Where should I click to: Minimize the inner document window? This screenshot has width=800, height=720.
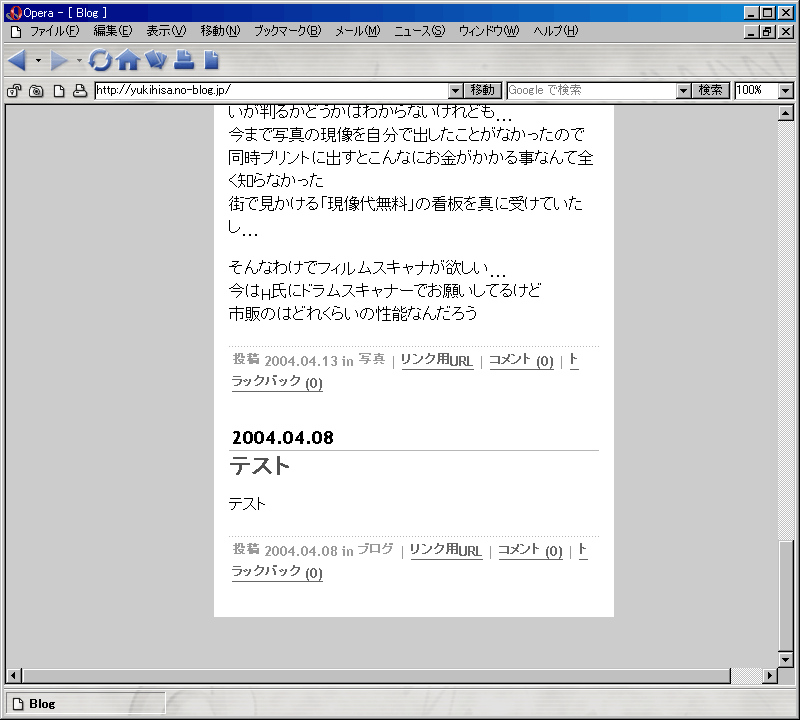point(751,32)
